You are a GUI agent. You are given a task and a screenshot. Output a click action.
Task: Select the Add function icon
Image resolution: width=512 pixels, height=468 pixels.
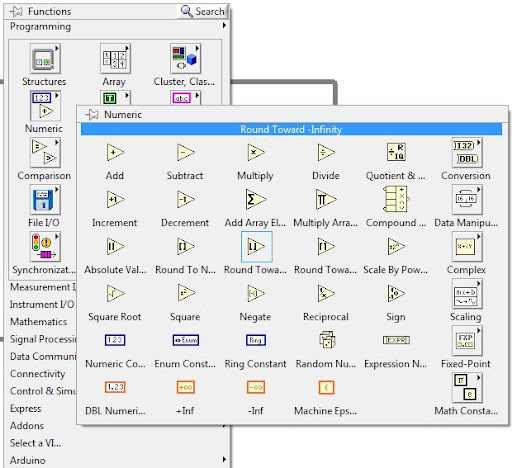click(x=115, y=153)
